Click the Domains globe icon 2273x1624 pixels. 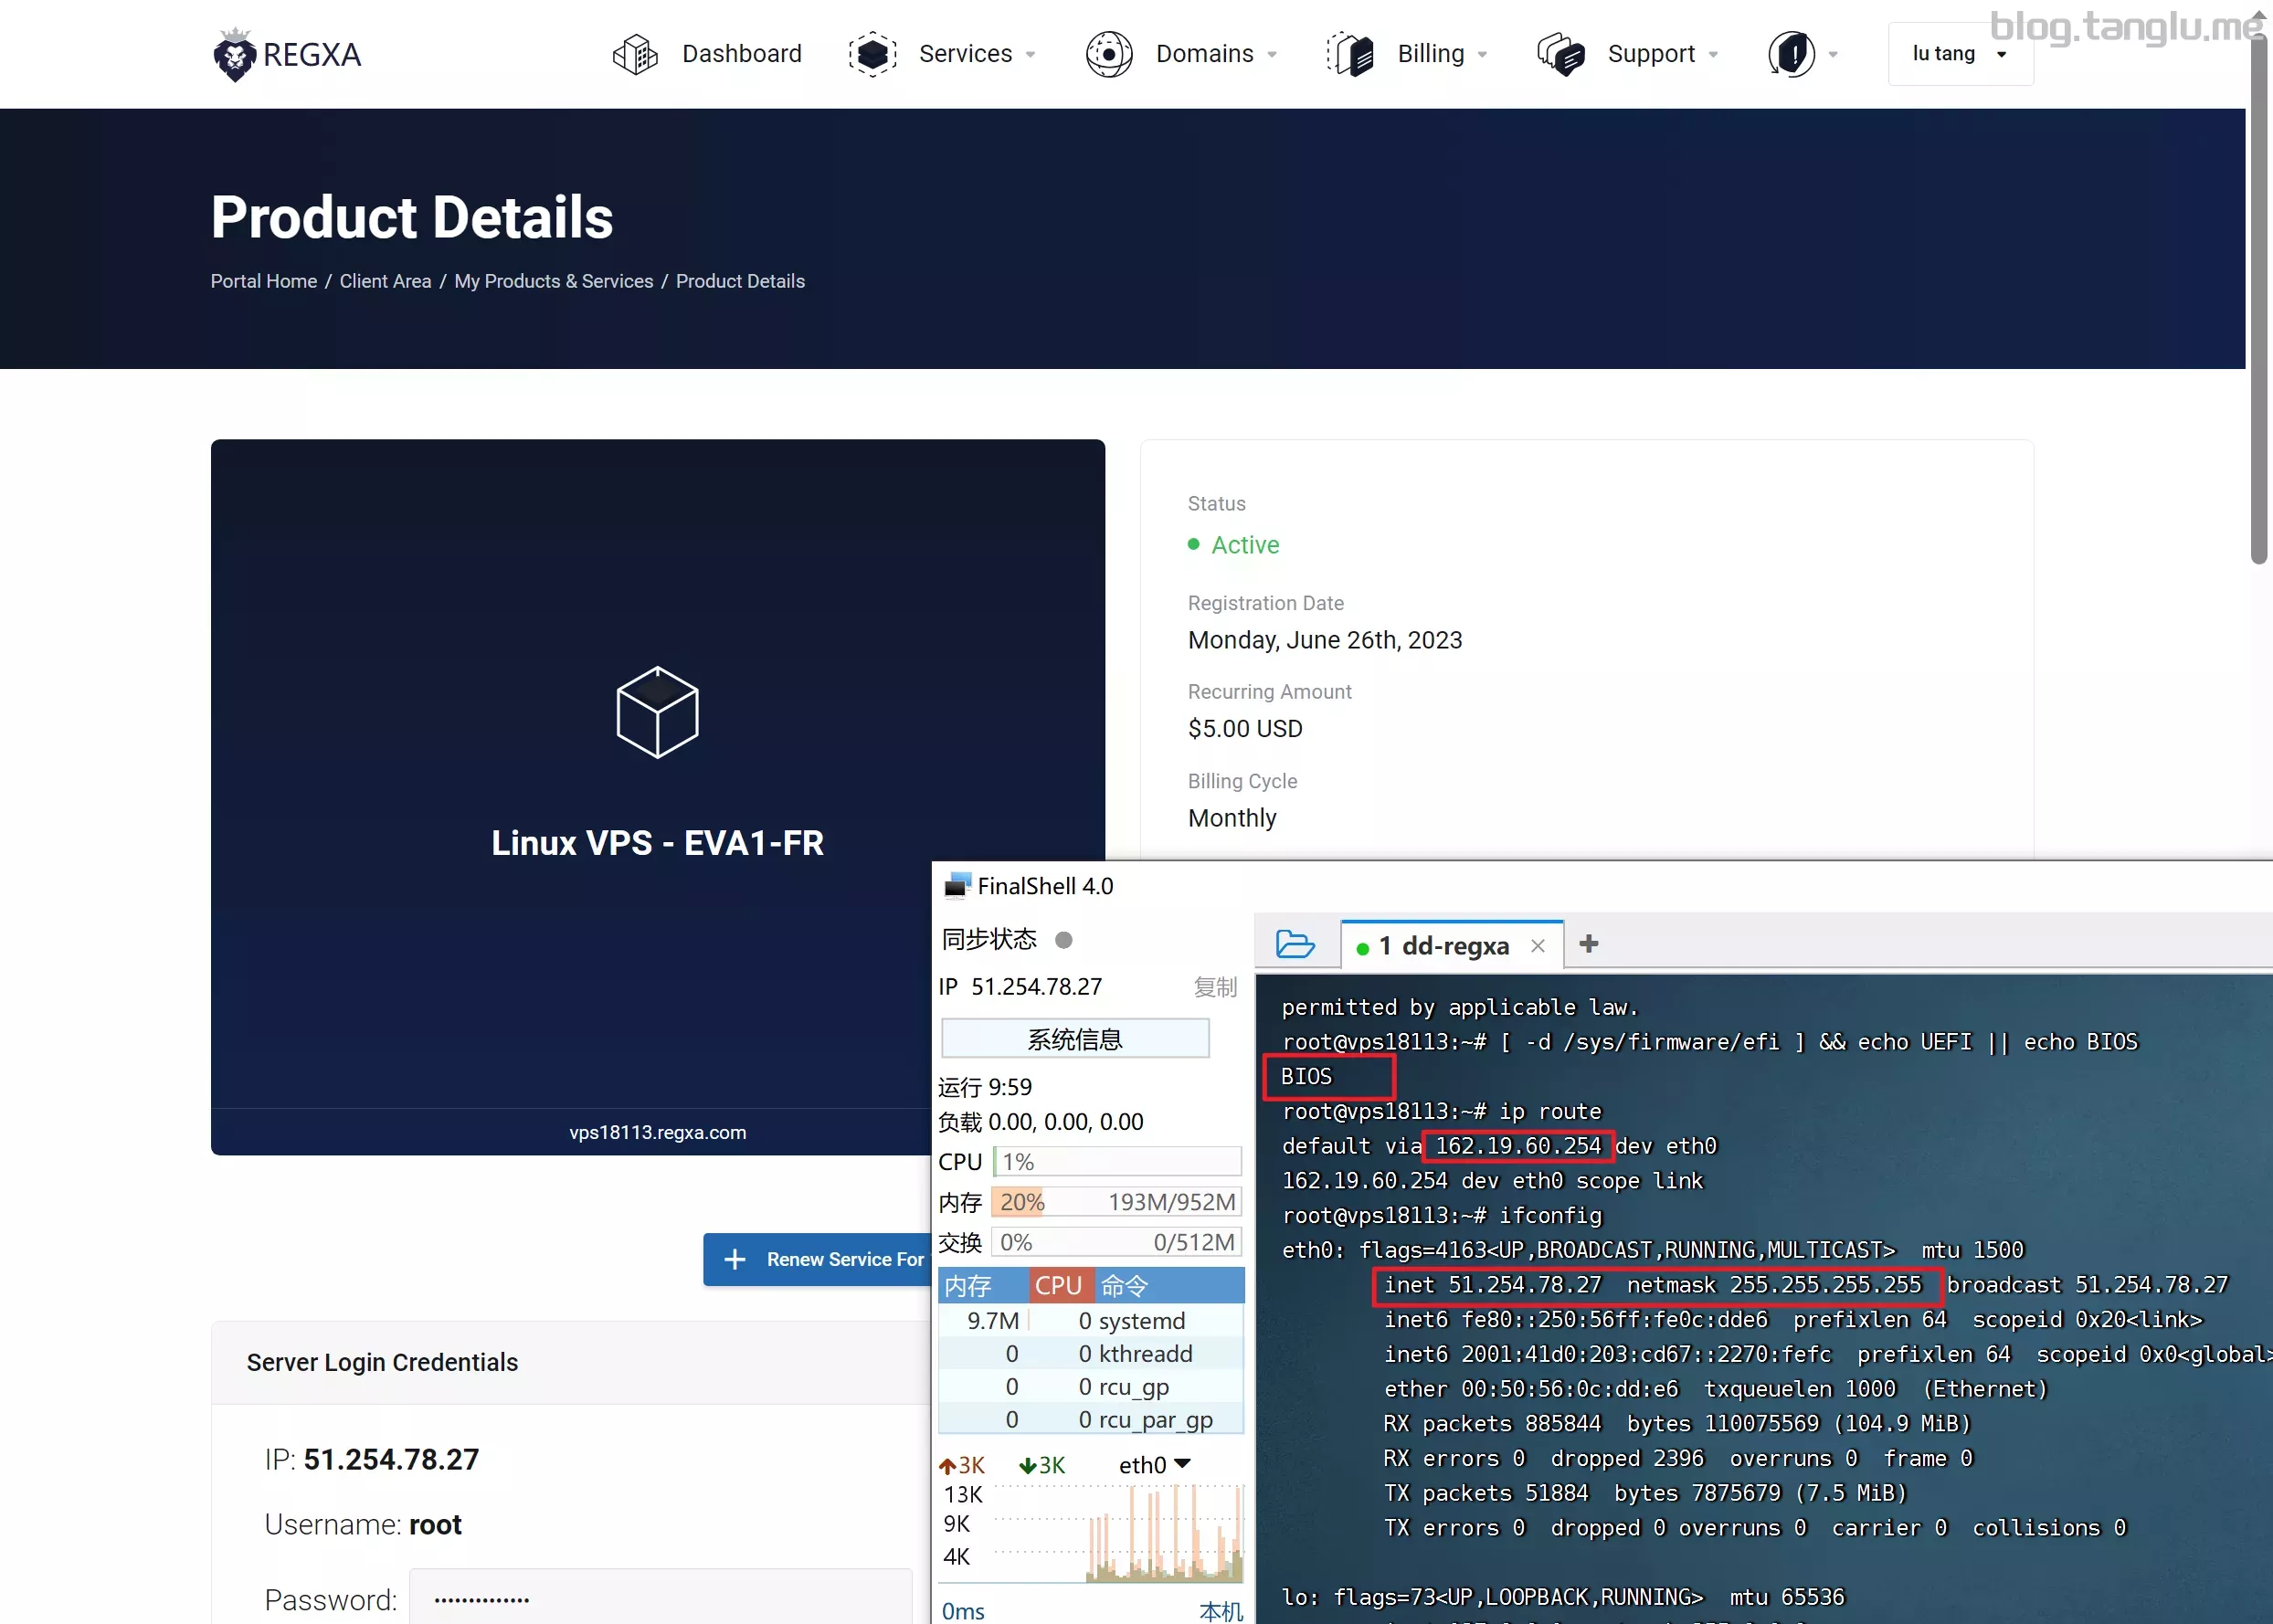click(1109, 54)
